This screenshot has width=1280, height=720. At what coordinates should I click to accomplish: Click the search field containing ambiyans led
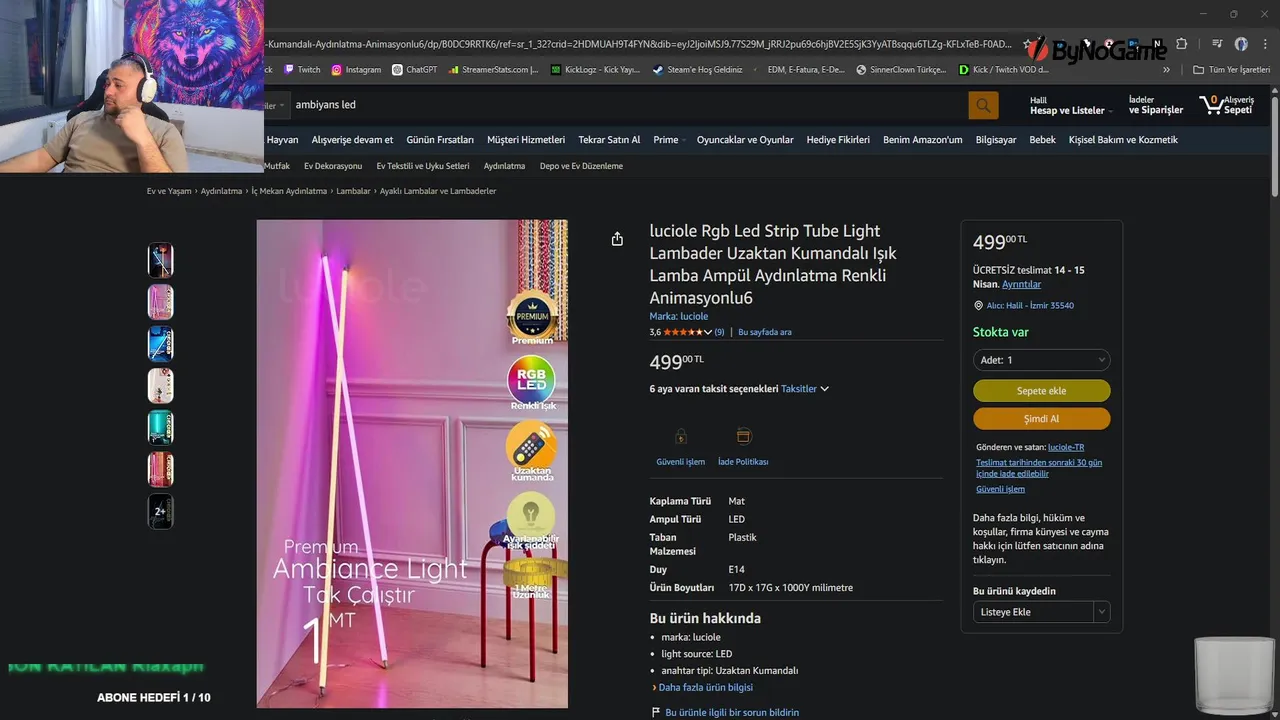pyautogui.click(x=628, y=105)
